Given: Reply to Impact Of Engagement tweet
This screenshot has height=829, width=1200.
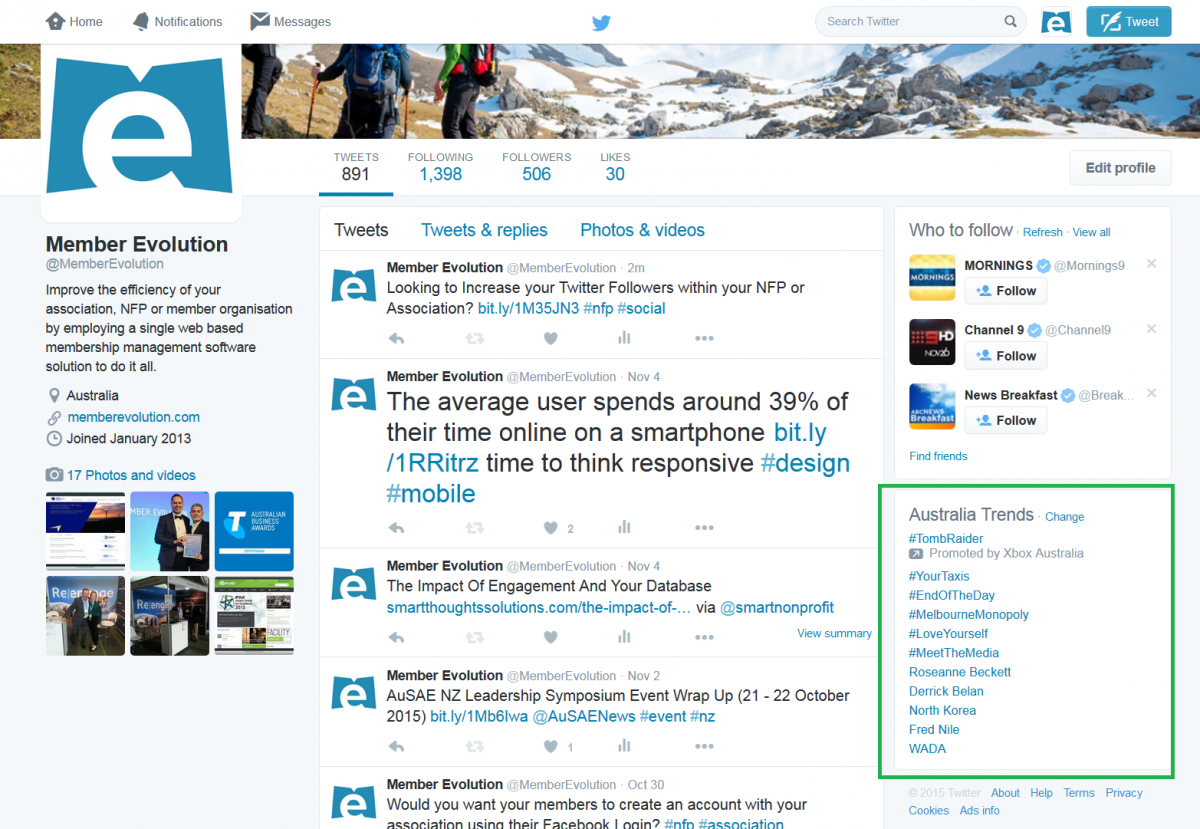Looking at the screenshot, I should click(x=396, y=636).
